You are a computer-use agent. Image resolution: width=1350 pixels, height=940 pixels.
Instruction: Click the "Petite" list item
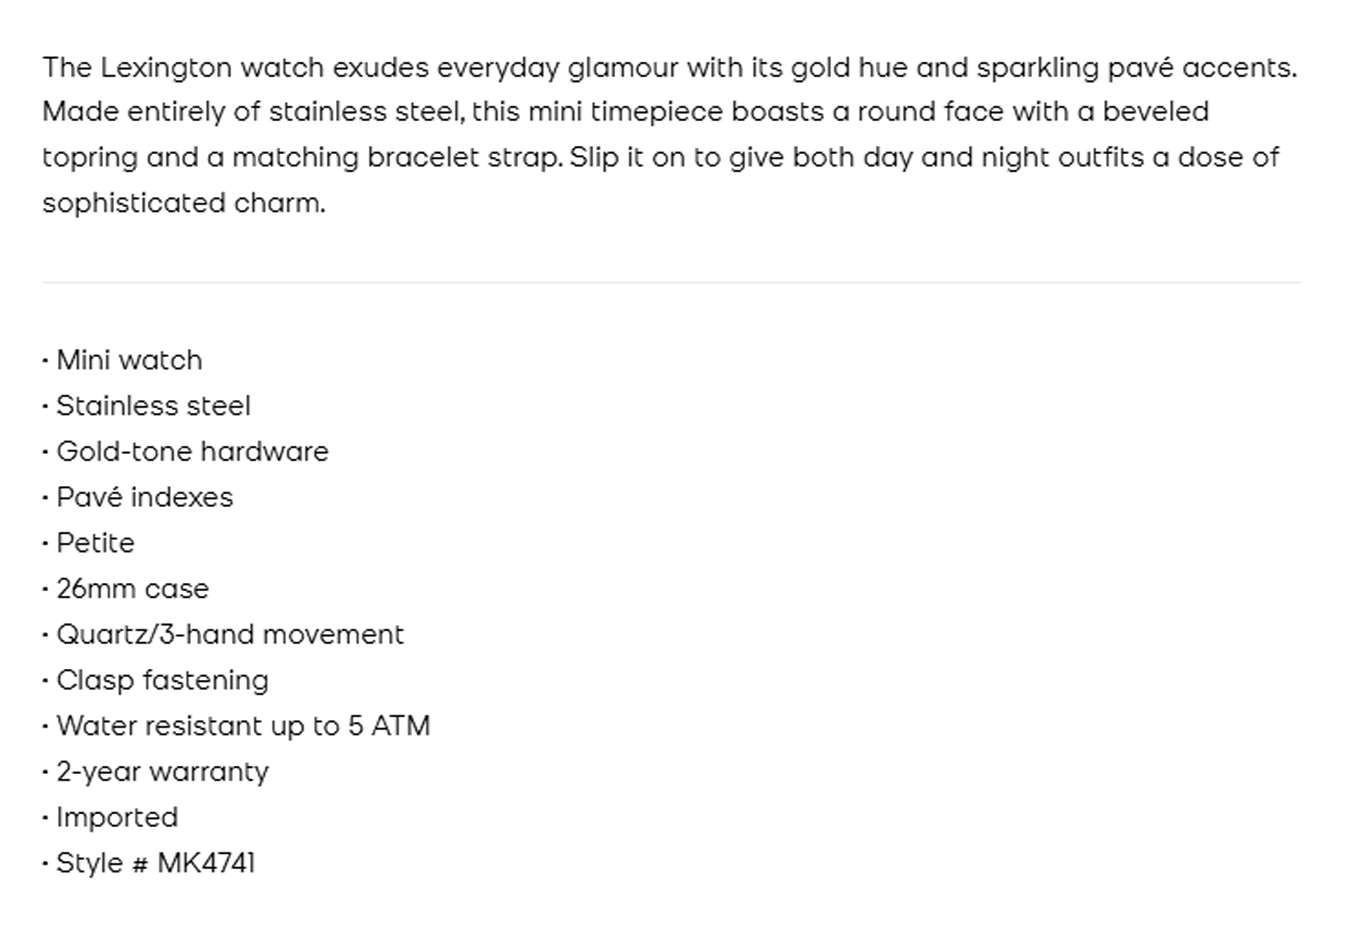tap(95, 543)
